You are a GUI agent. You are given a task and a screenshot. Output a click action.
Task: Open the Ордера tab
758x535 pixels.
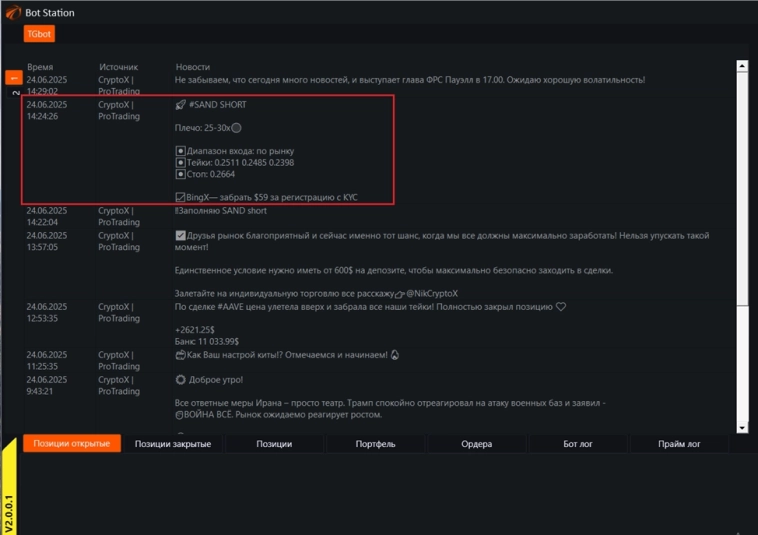pyautogui.click(x=477, y=444)
